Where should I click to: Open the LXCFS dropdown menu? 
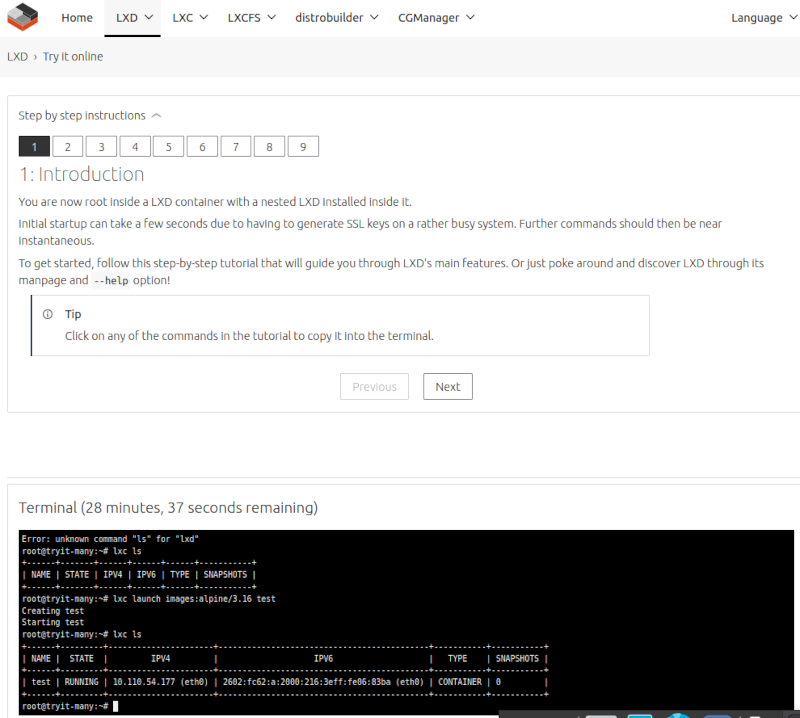252,18
